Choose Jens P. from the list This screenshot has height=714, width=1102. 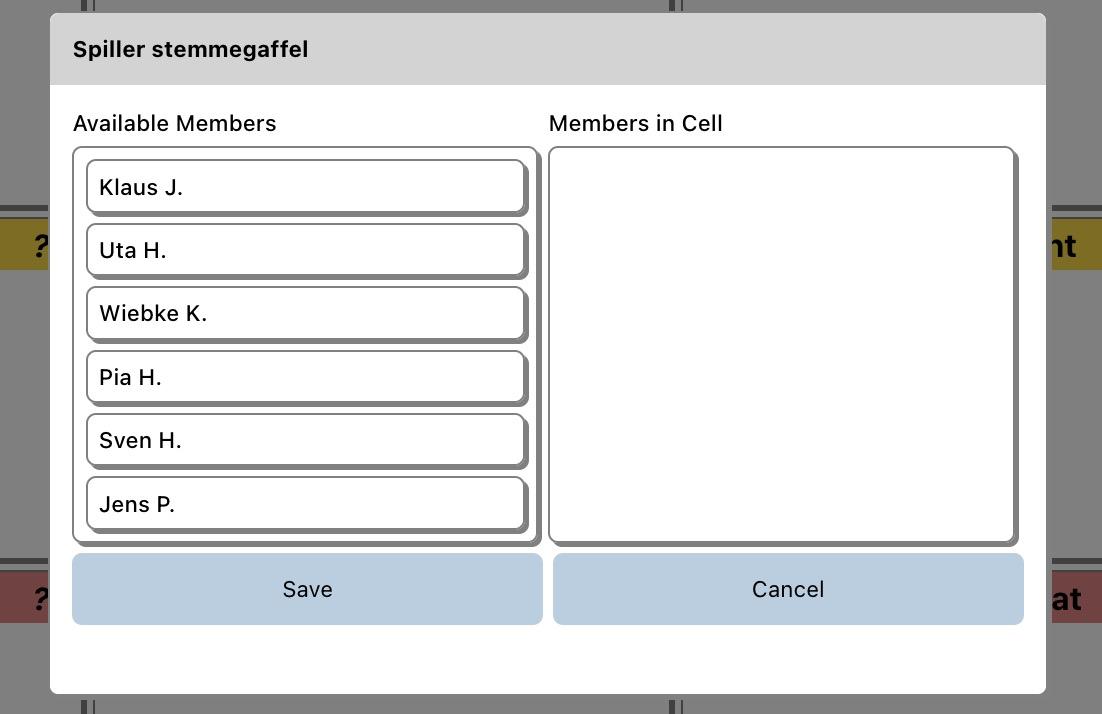(x=305, y=504)
